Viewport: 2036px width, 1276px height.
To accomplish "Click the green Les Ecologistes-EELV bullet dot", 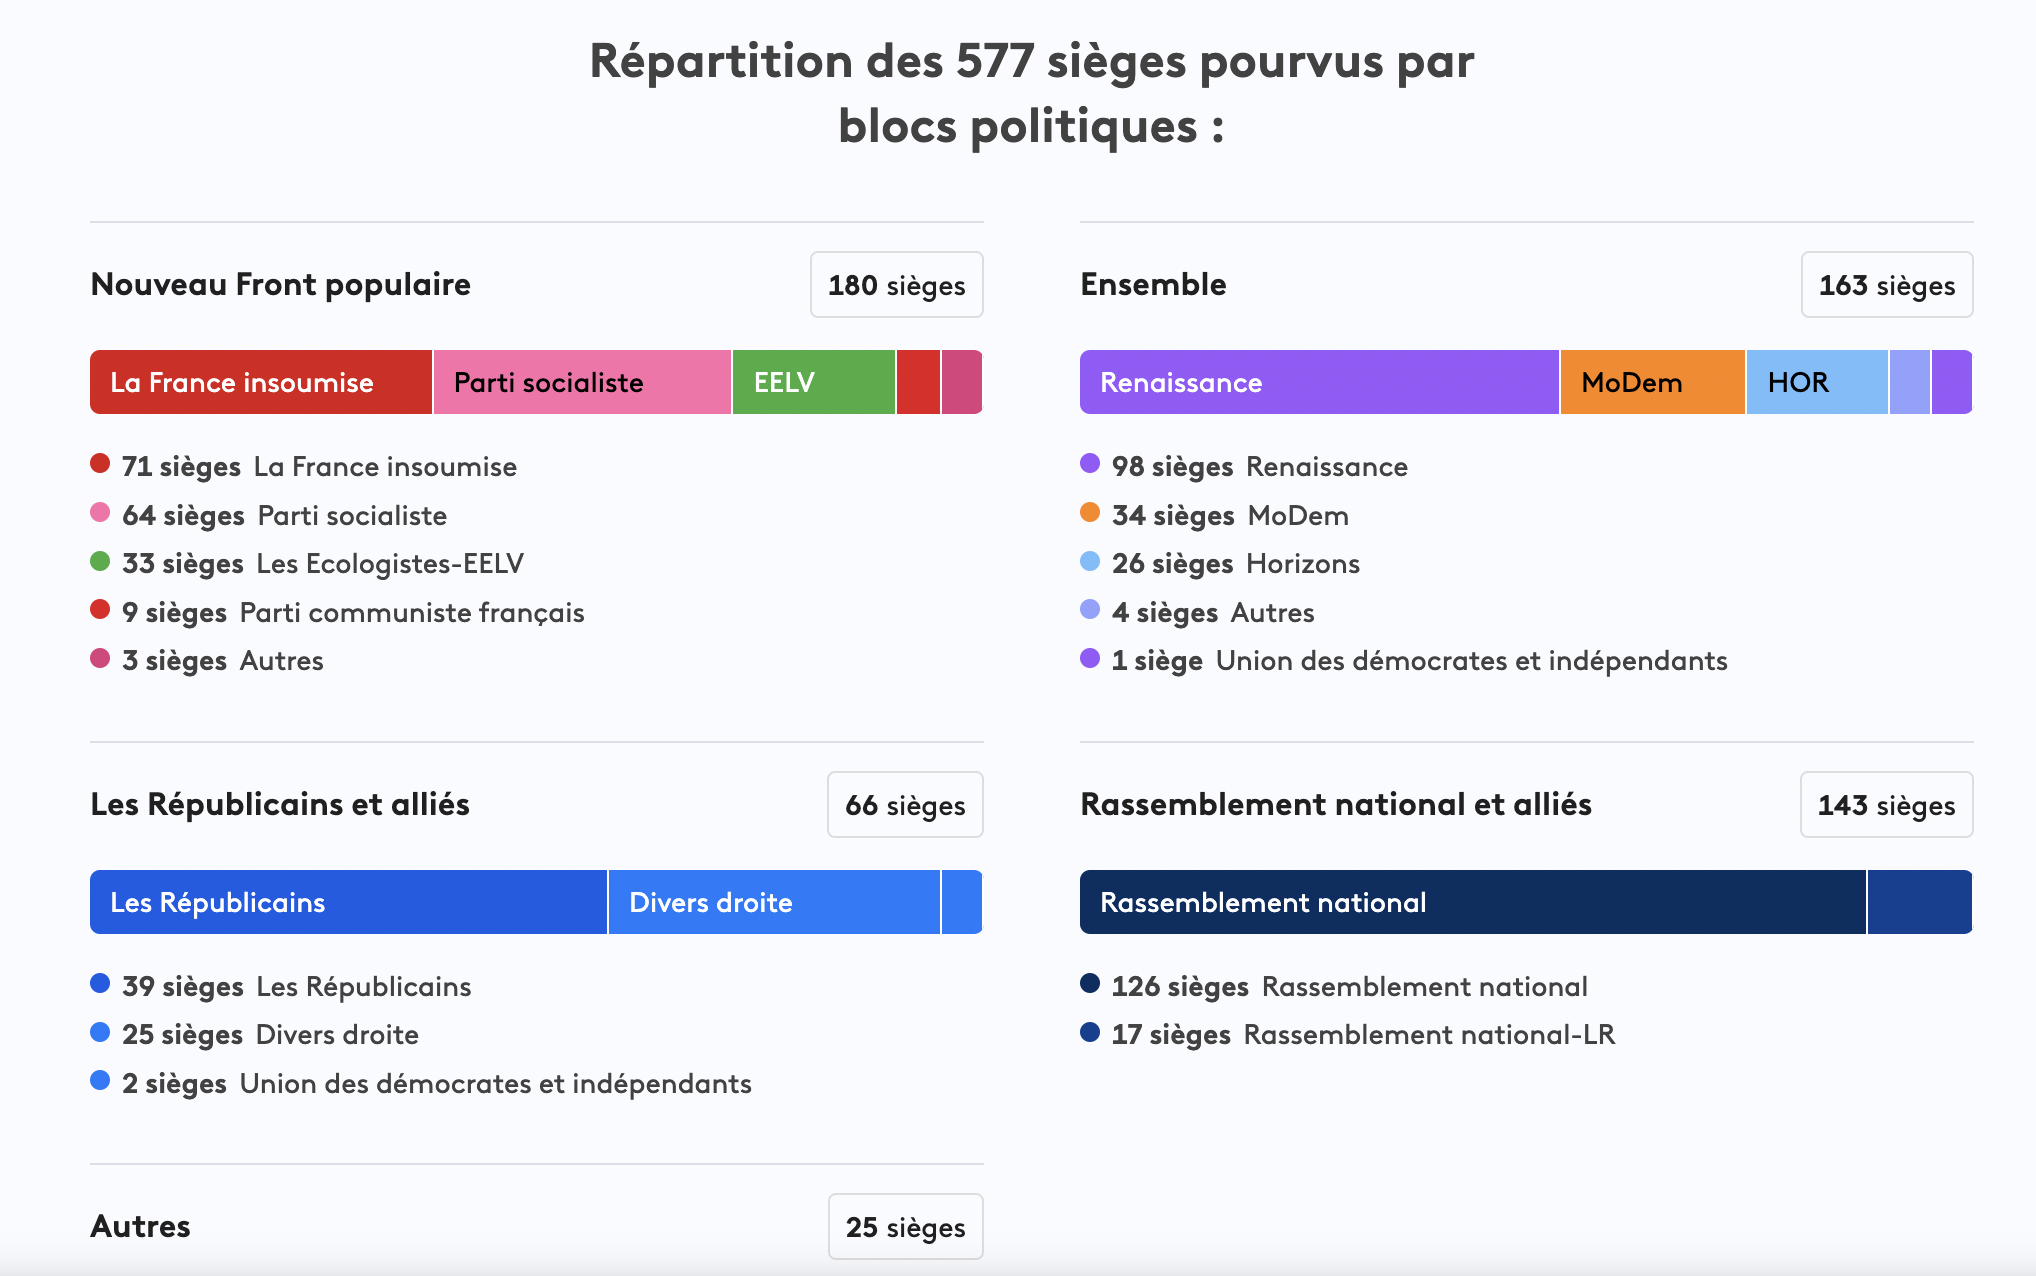I will 100,562.
